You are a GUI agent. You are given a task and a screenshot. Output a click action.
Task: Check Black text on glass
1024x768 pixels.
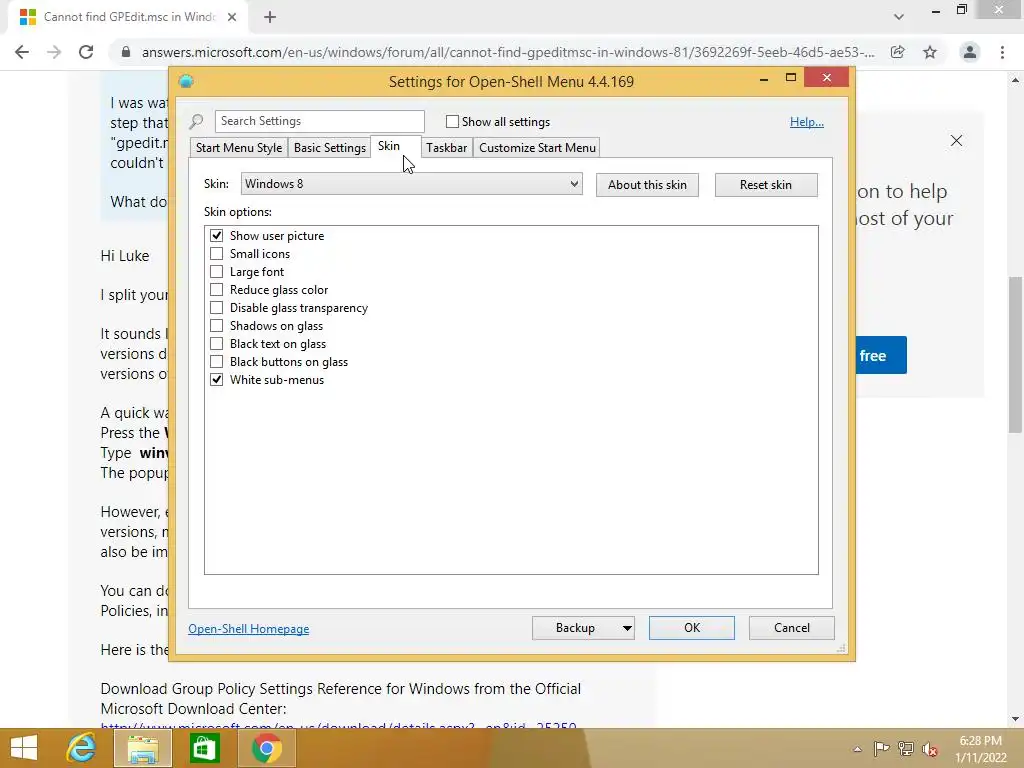[x=217, y=344]
